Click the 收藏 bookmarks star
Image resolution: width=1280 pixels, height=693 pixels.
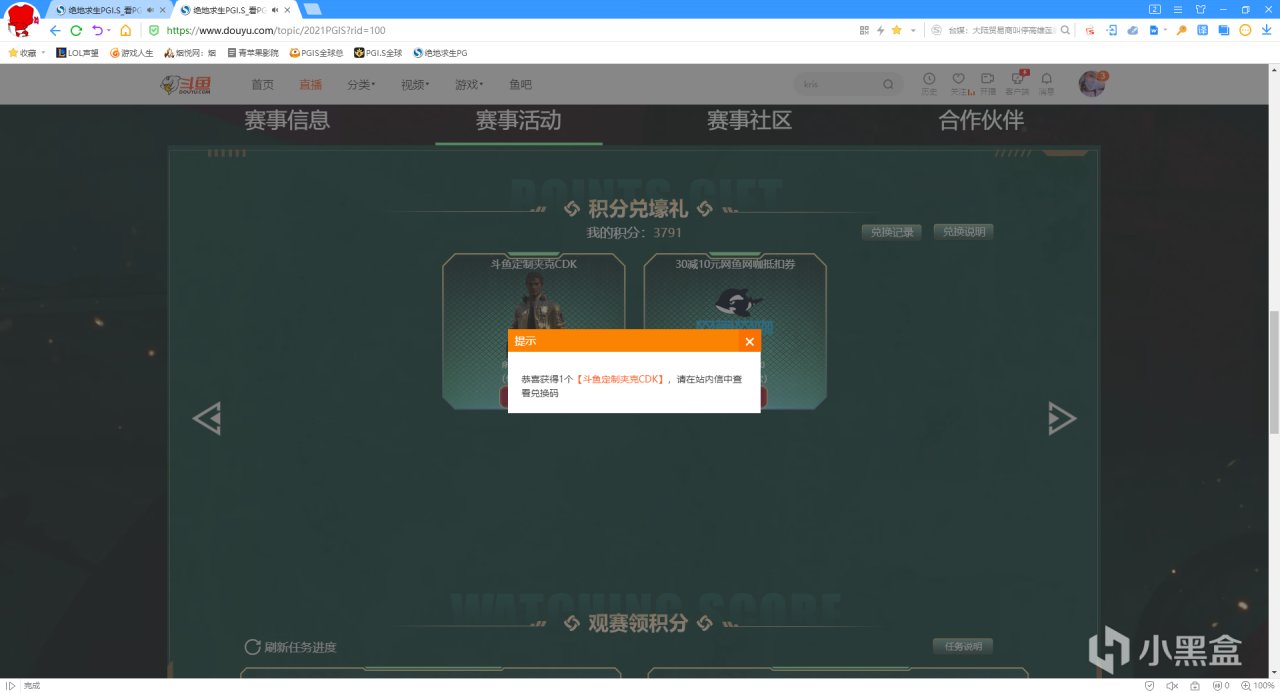[x=14, y=52]
